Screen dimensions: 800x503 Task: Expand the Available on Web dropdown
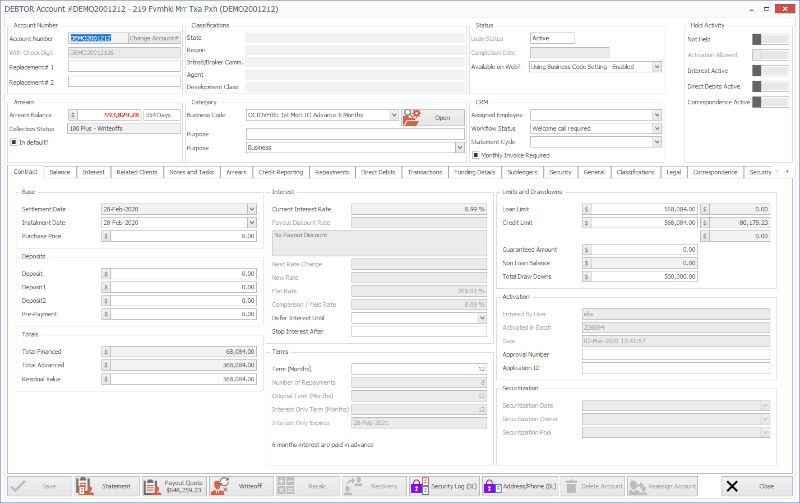coord(657,67)
